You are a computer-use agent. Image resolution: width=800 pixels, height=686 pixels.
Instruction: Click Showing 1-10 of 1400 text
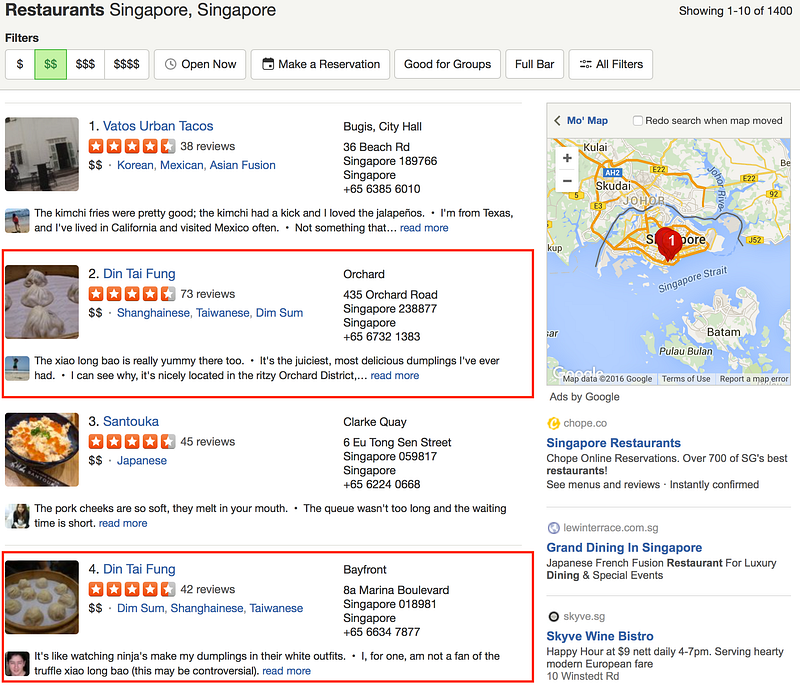(735, 11)
